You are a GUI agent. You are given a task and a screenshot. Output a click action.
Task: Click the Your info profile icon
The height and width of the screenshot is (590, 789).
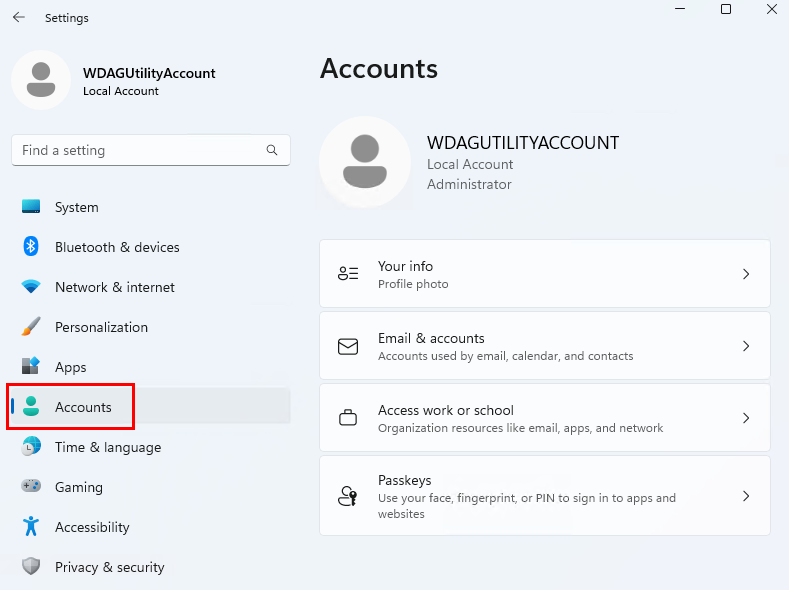point(348,274)
